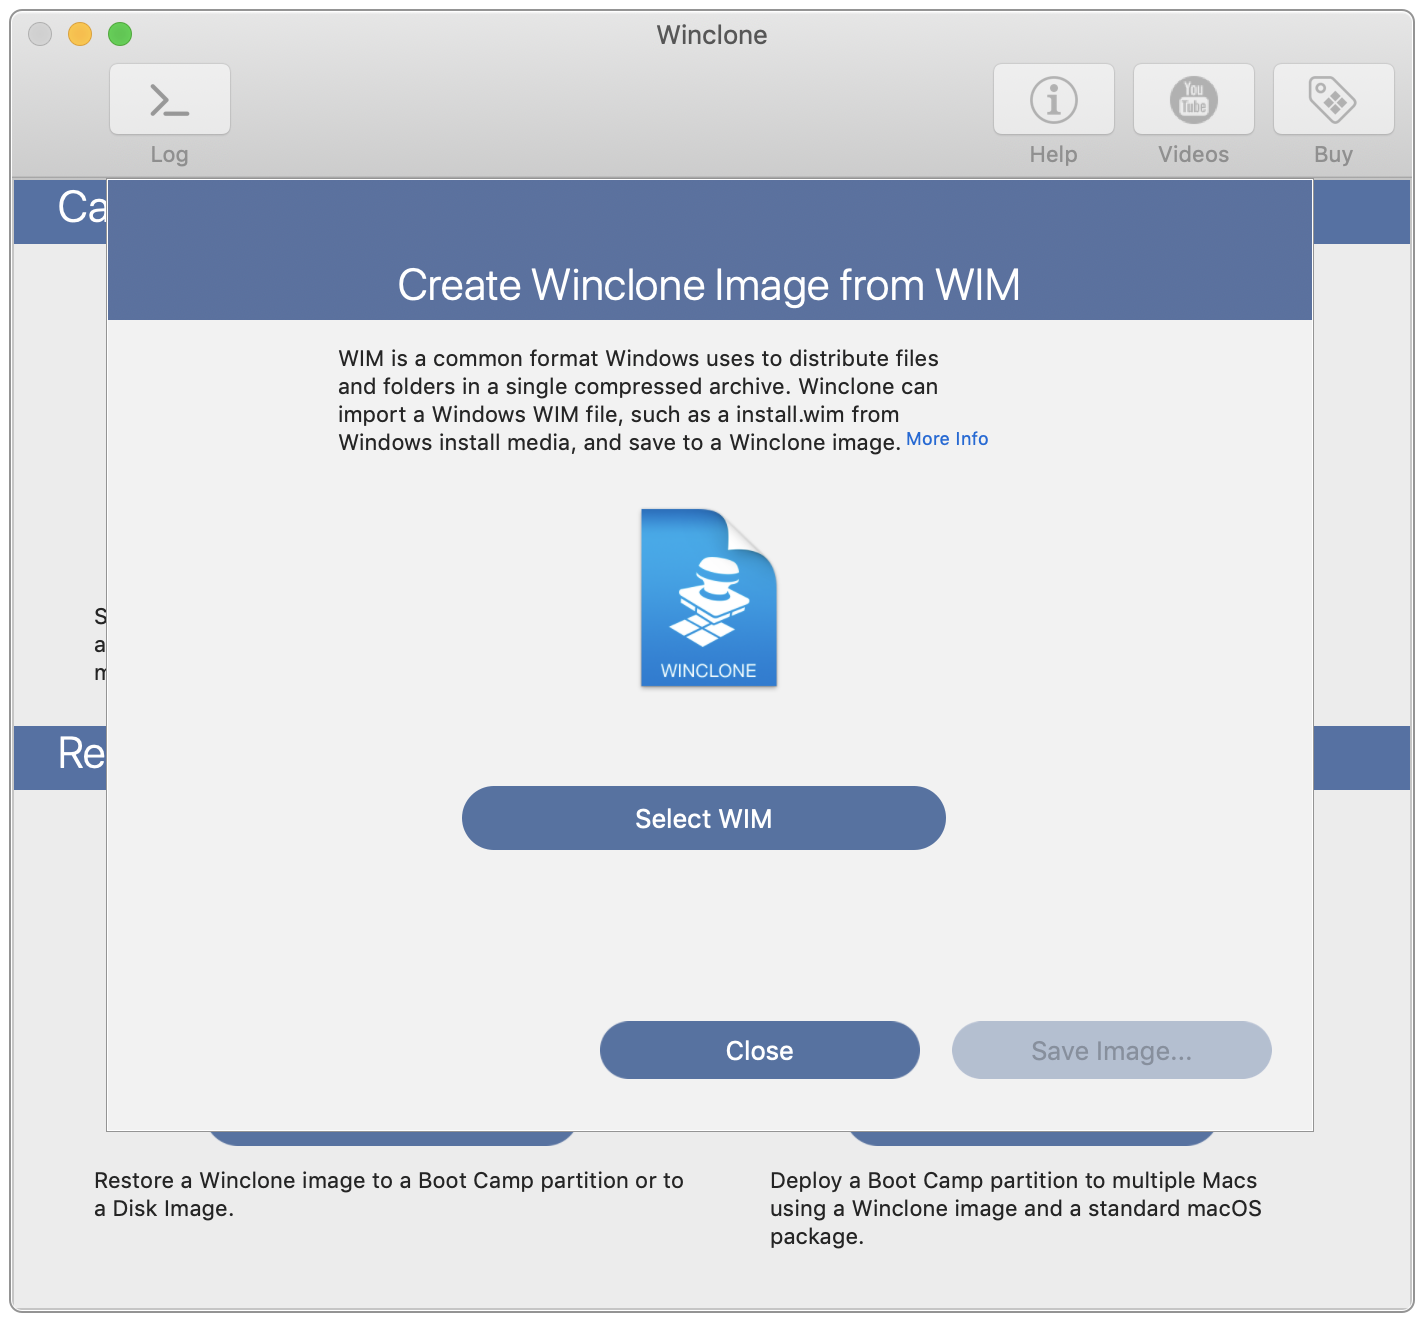Open the YouTube Videos icon
This screenshot has width=1424, height=1322.
1194,99
